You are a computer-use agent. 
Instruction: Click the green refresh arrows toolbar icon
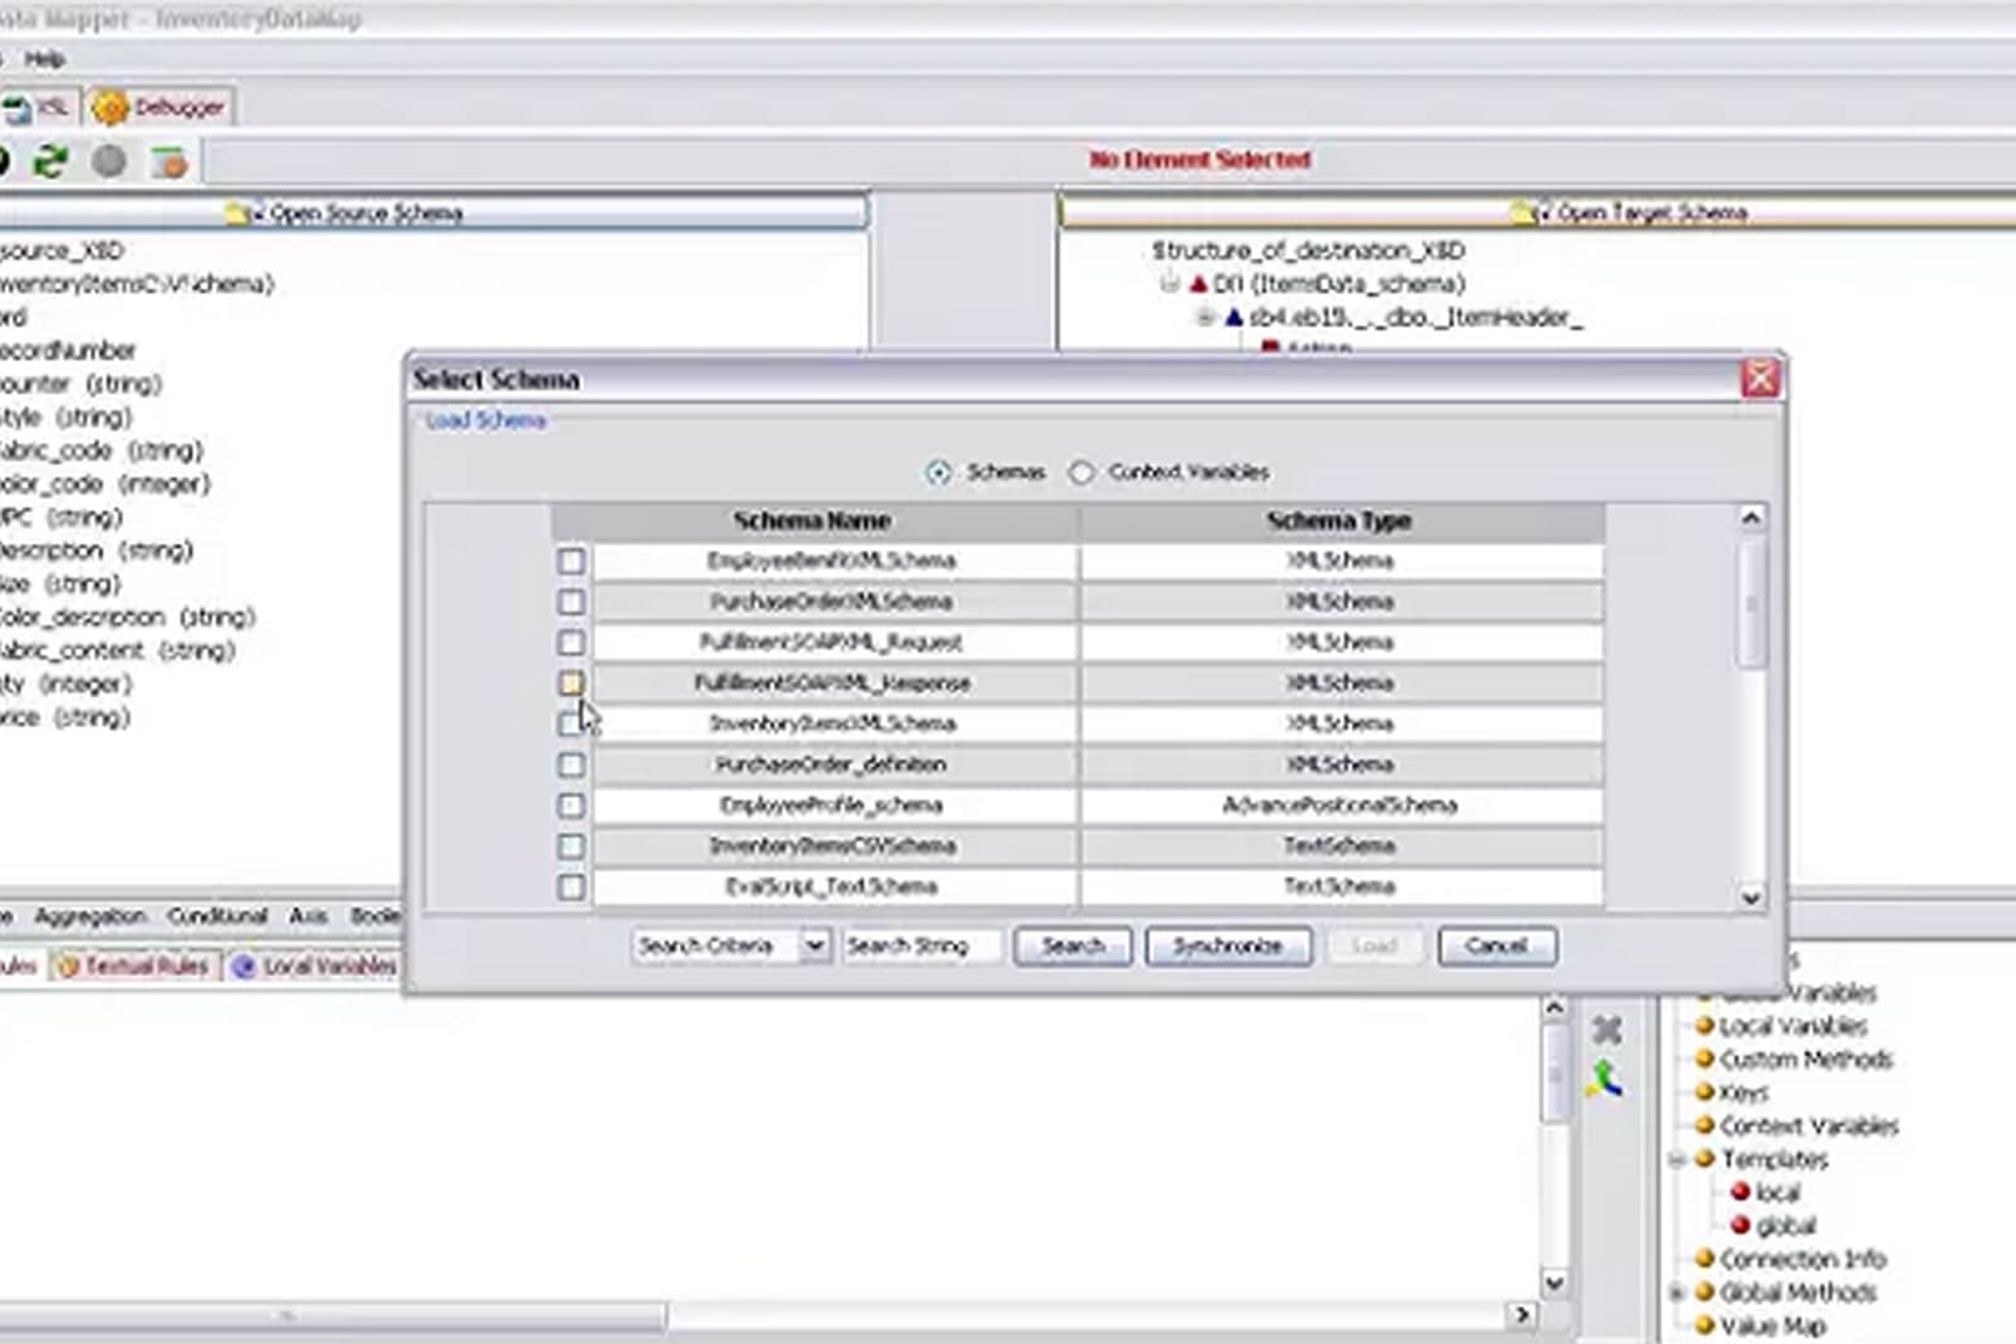coord(50,160)
